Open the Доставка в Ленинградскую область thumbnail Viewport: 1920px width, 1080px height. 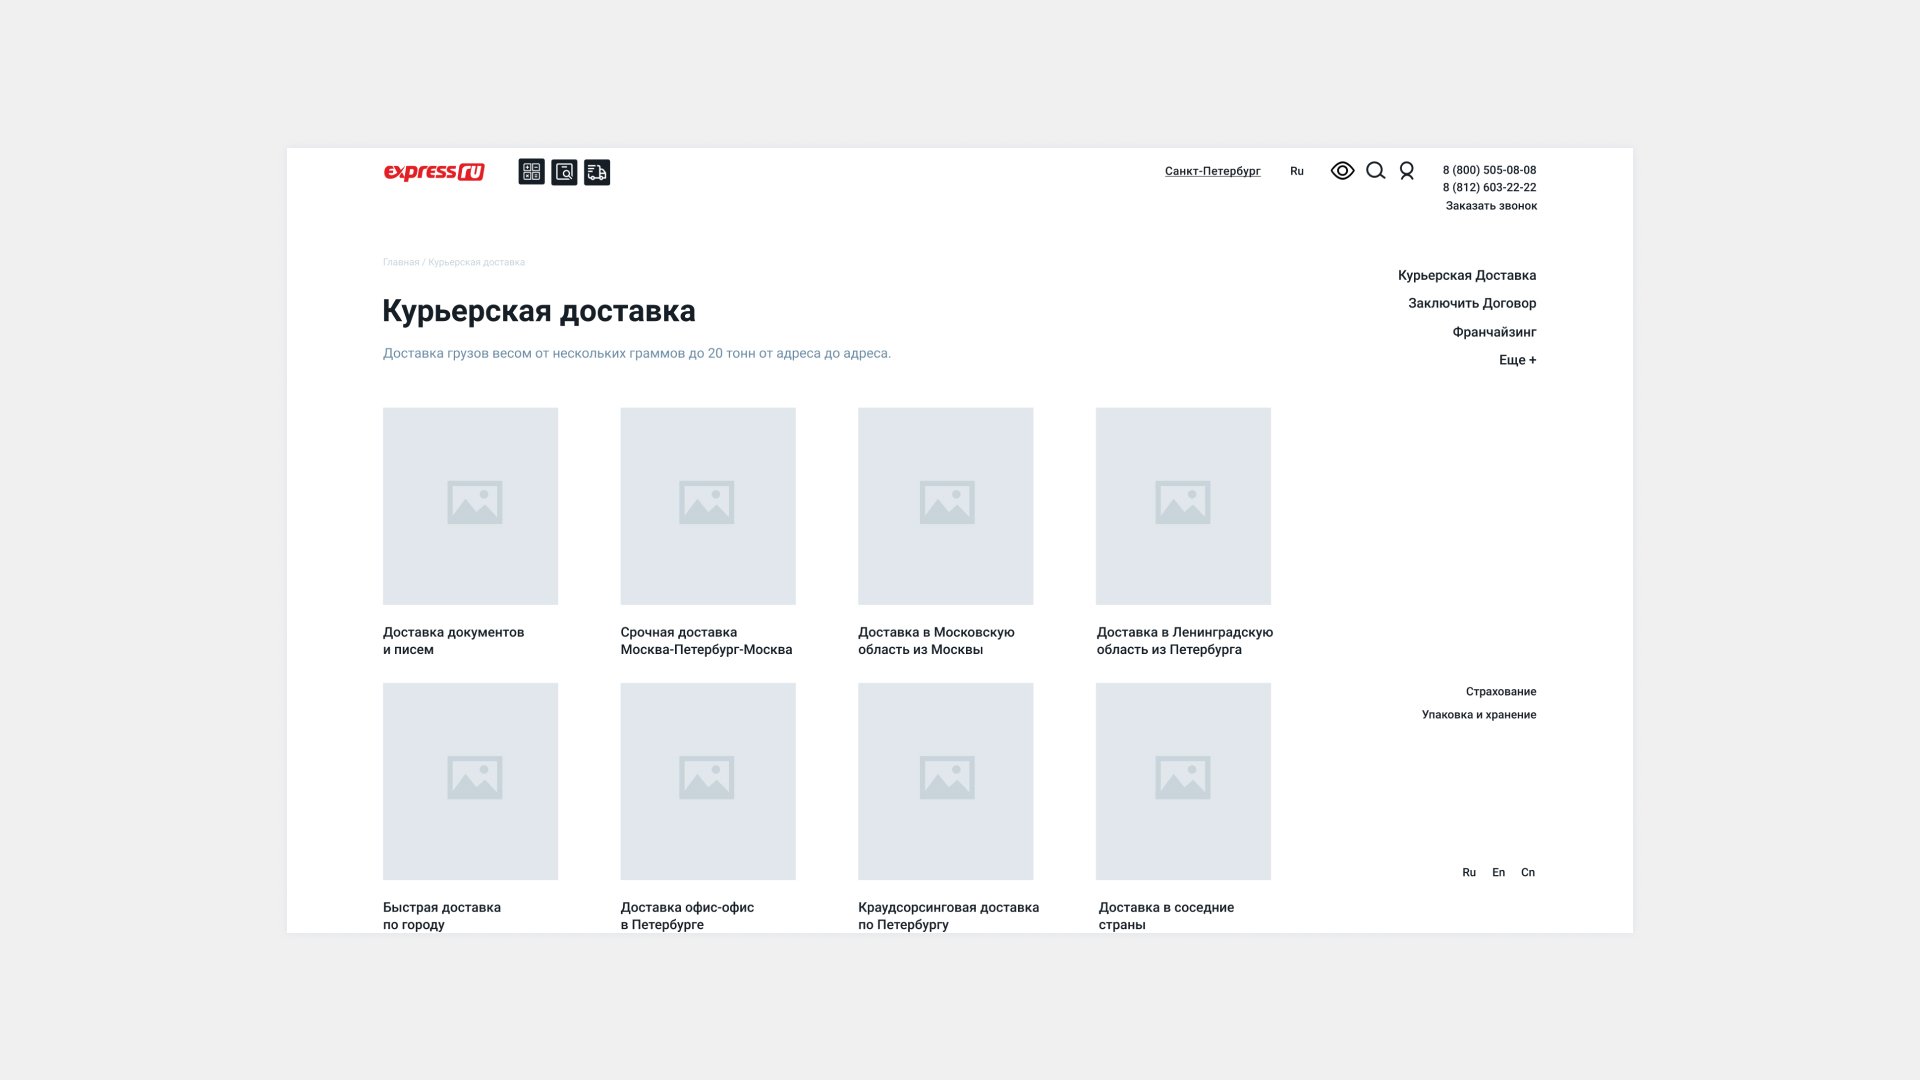1183,506
